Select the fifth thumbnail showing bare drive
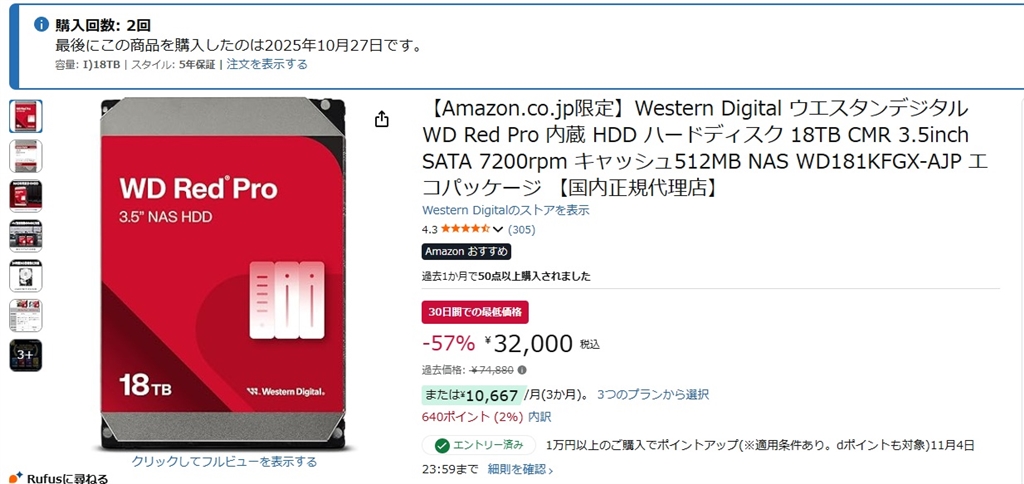 [x=25, y=275]
